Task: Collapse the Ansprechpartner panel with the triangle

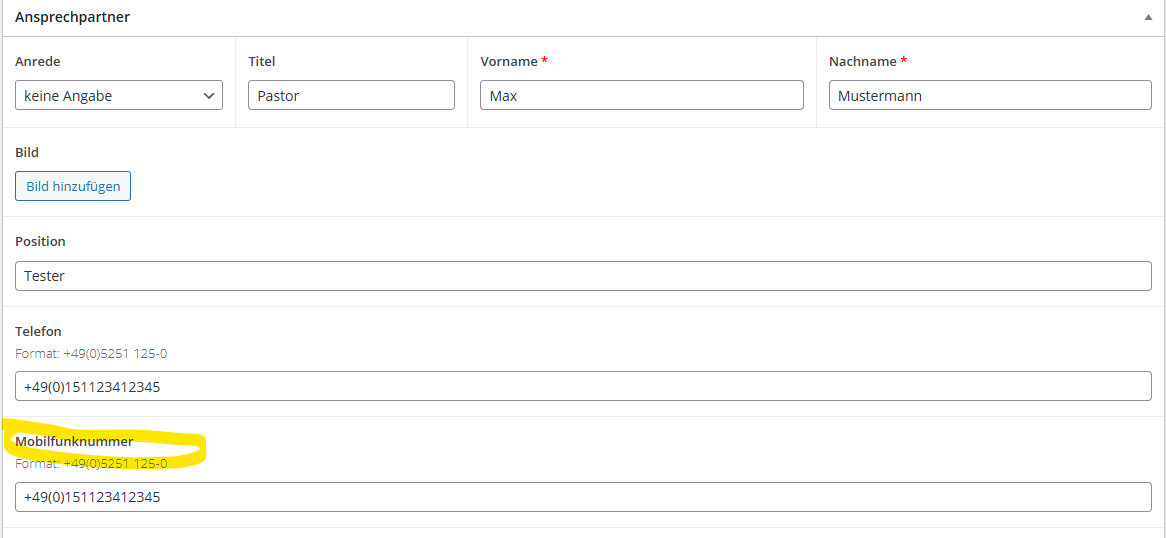Action: (x=1147, y=18)
